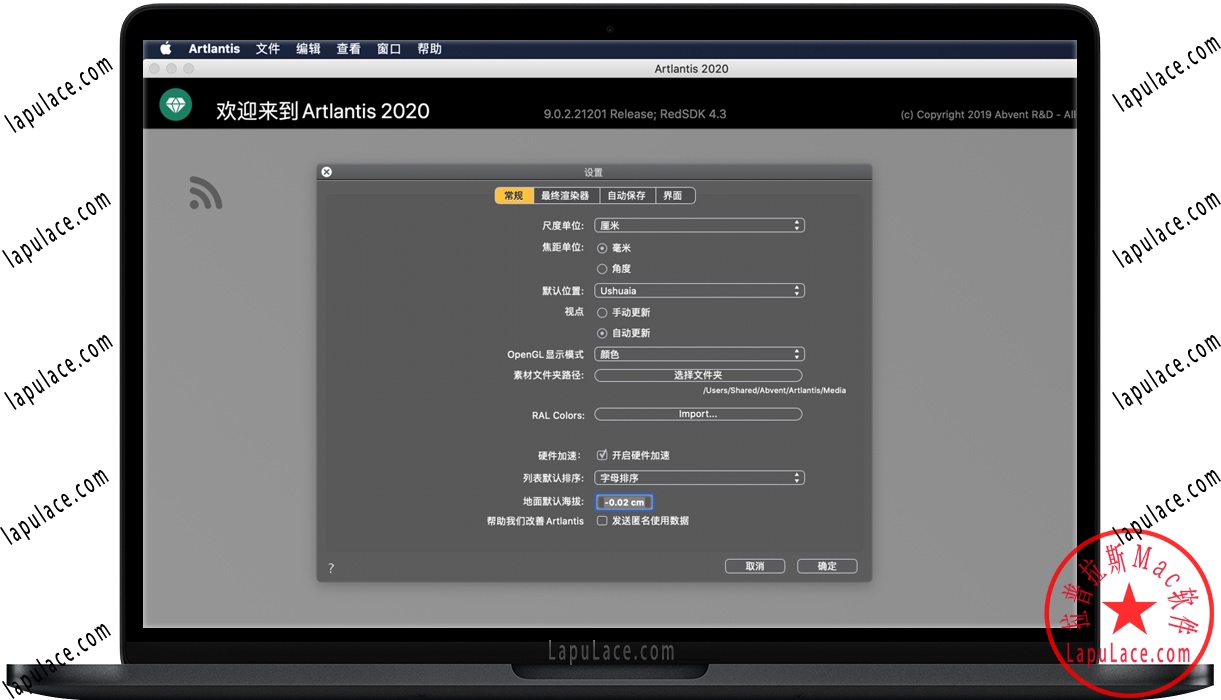Open the default location dropdown showing Ushuaia
This screenshot has width=1221, height=700.
coord(699,290)
